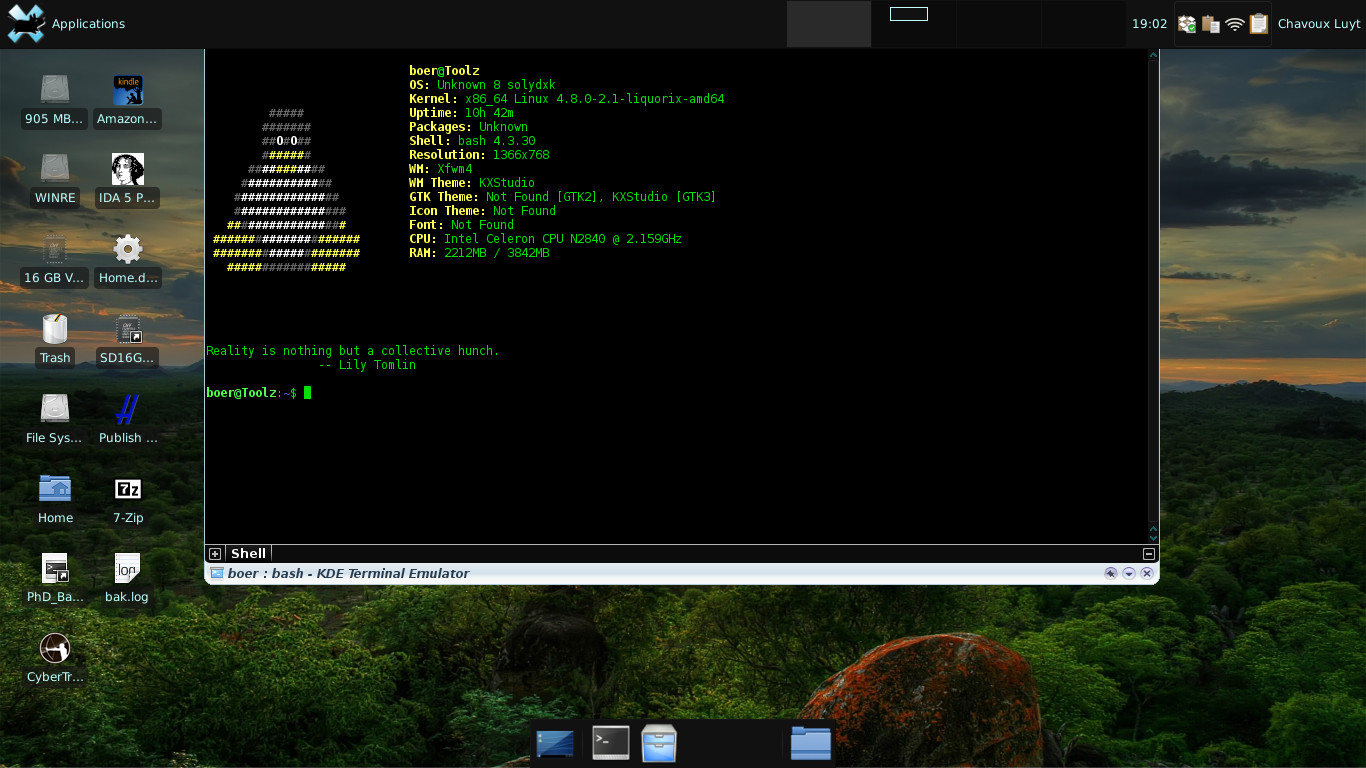Image resolution: width=1366 pixels, height=768 pixels.
Task: Open the file cabinet manager in dock
Action: click(x=659, y=743)
